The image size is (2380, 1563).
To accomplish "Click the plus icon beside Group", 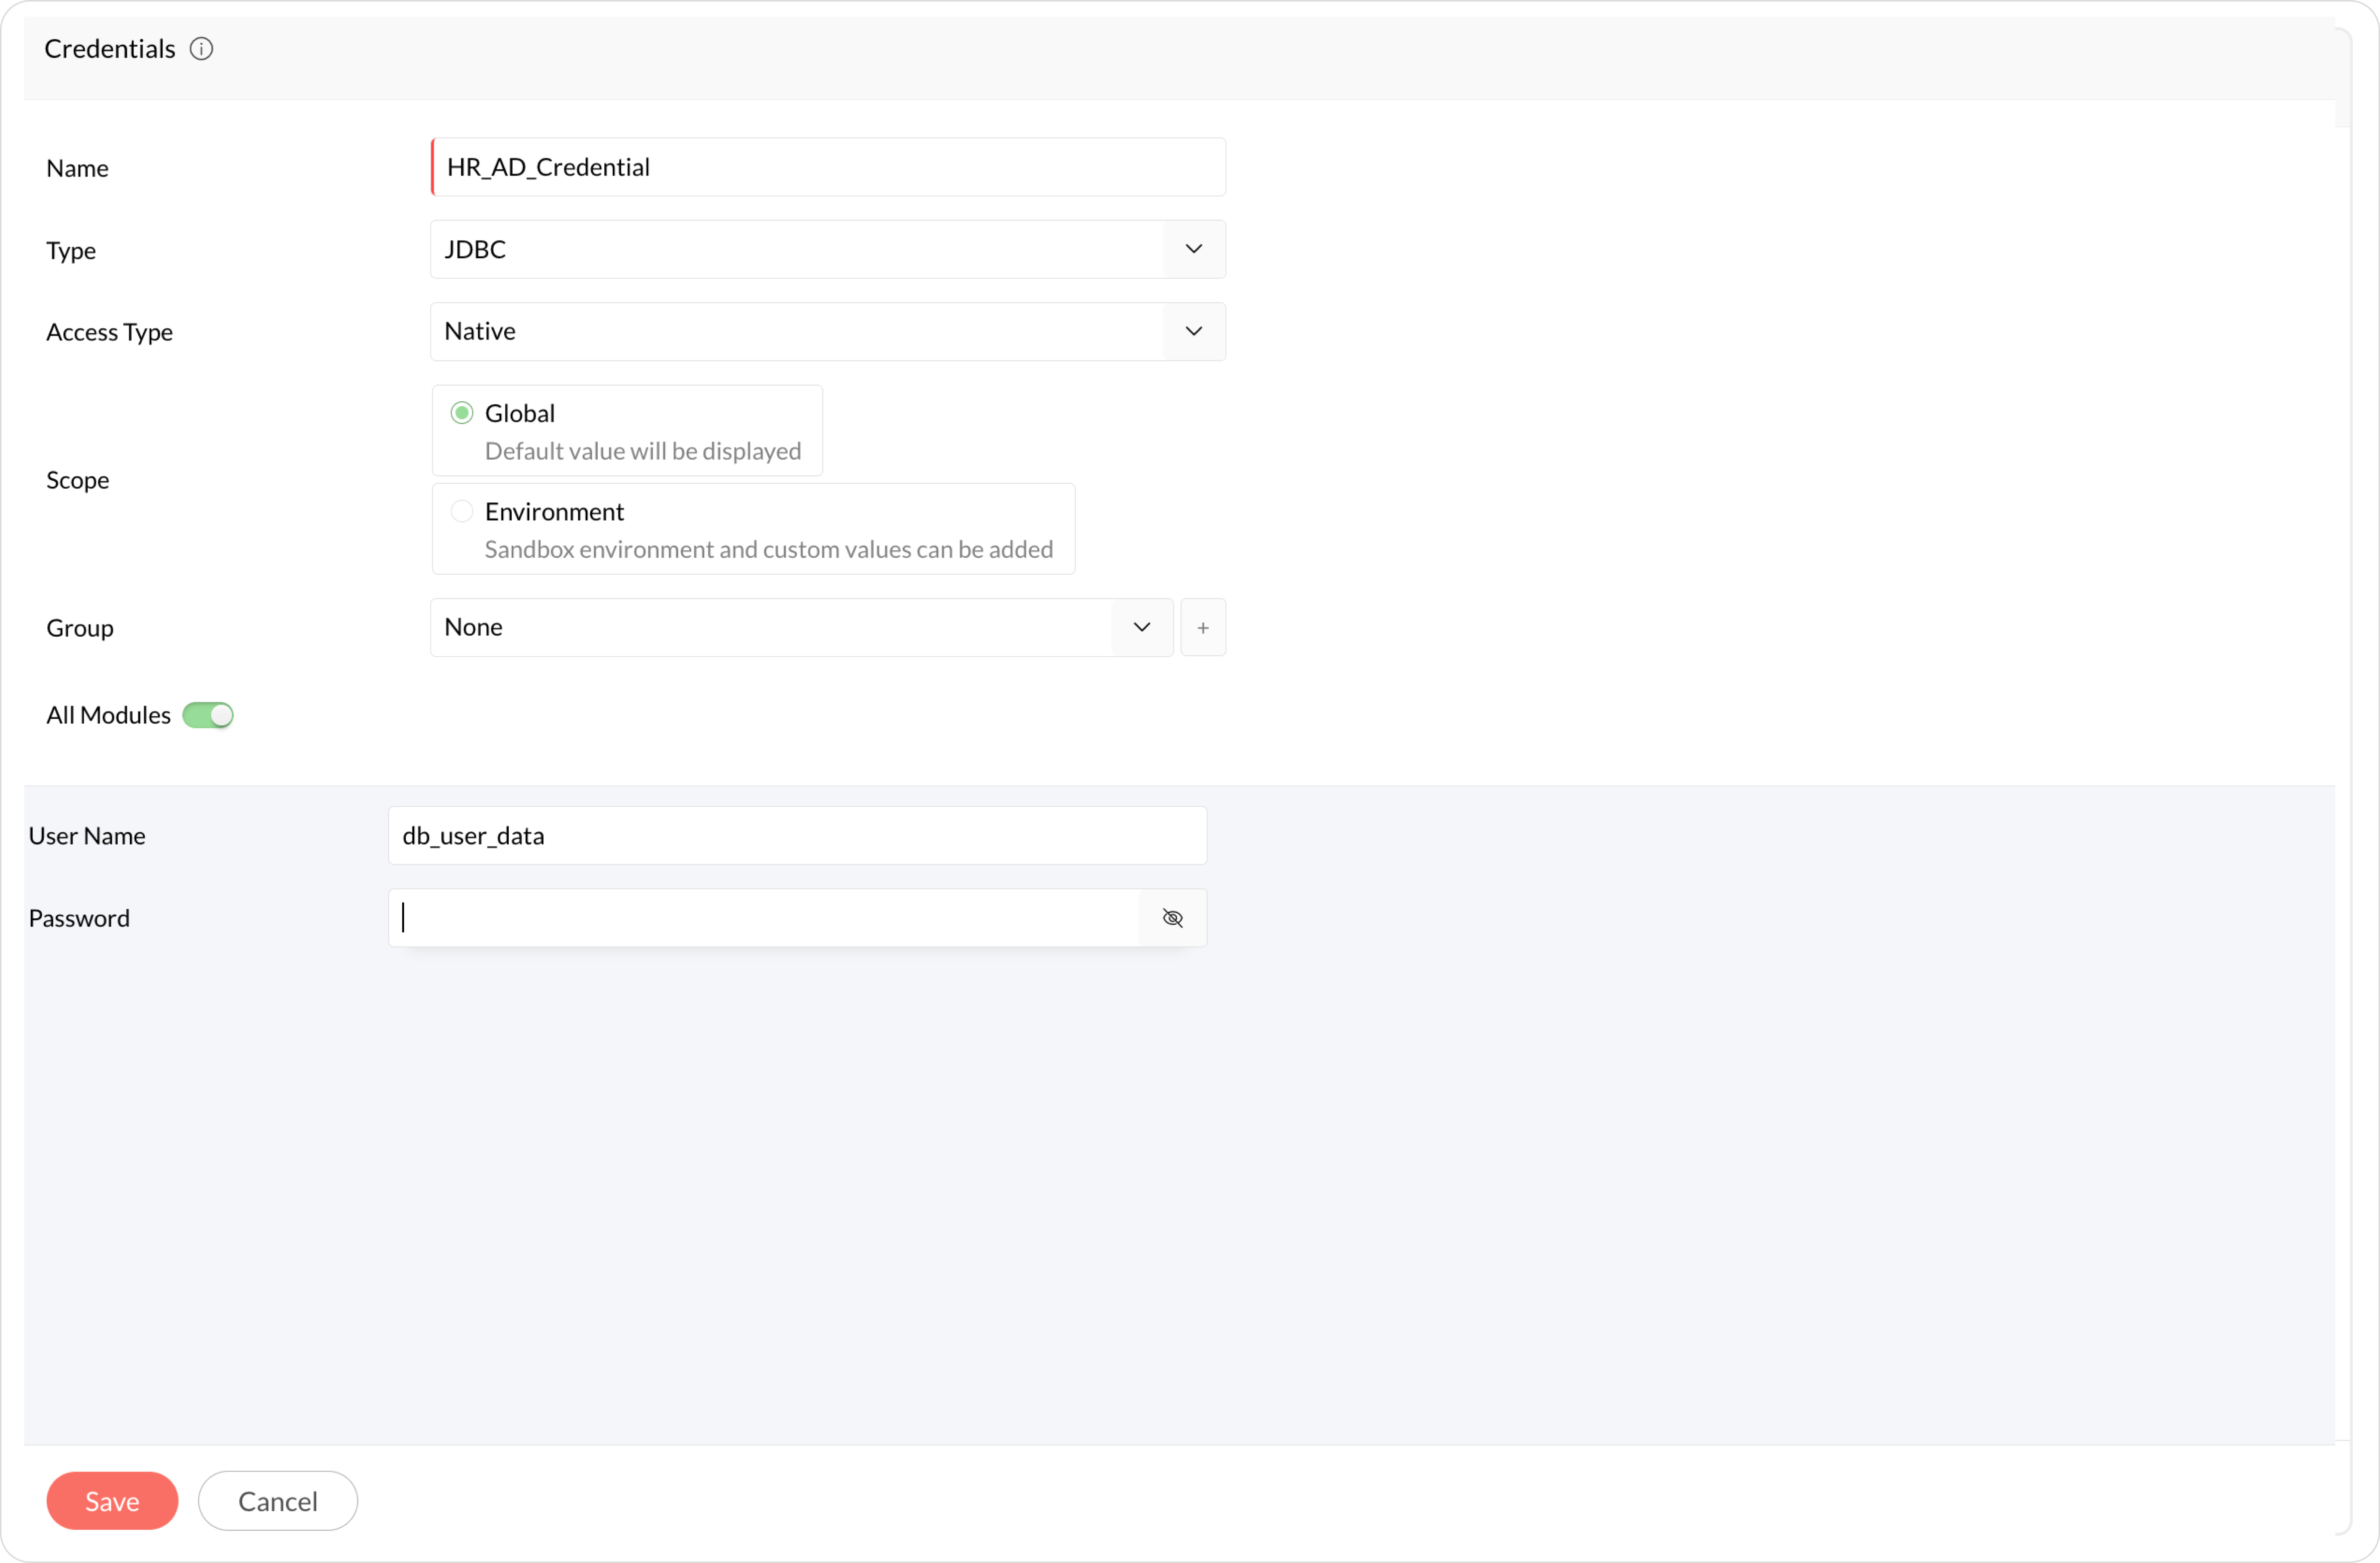I will click(x=1202, y=628).
